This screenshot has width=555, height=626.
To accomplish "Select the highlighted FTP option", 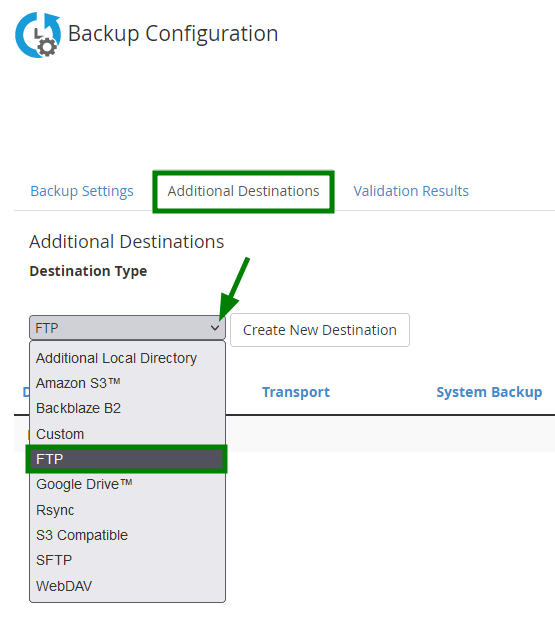I will (127, 459).
